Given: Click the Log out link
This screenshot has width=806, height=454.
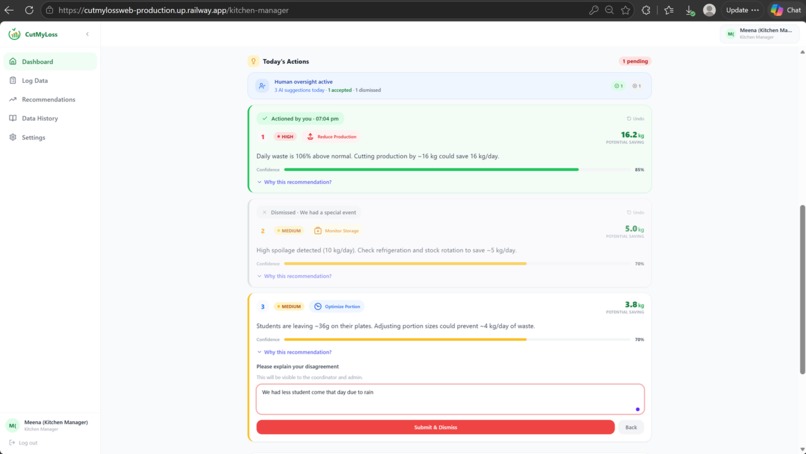Looking at the screenshot, I should click(24, 443).
